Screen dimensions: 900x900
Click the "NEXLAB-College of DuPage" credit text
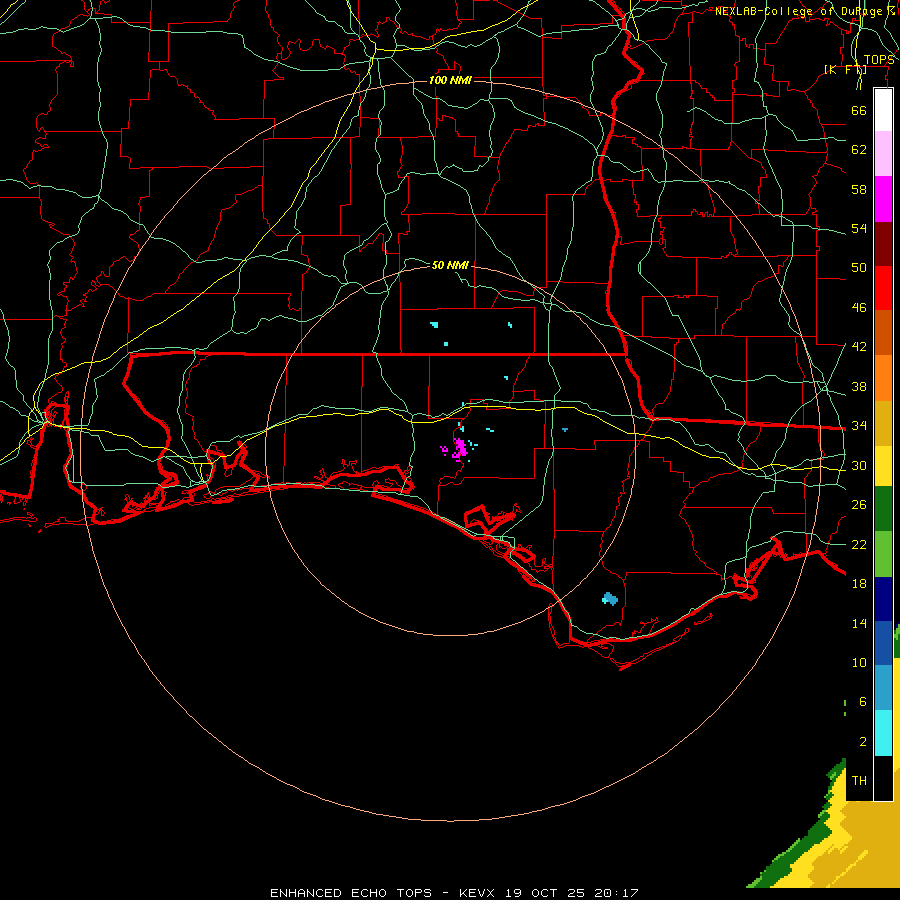798,11
